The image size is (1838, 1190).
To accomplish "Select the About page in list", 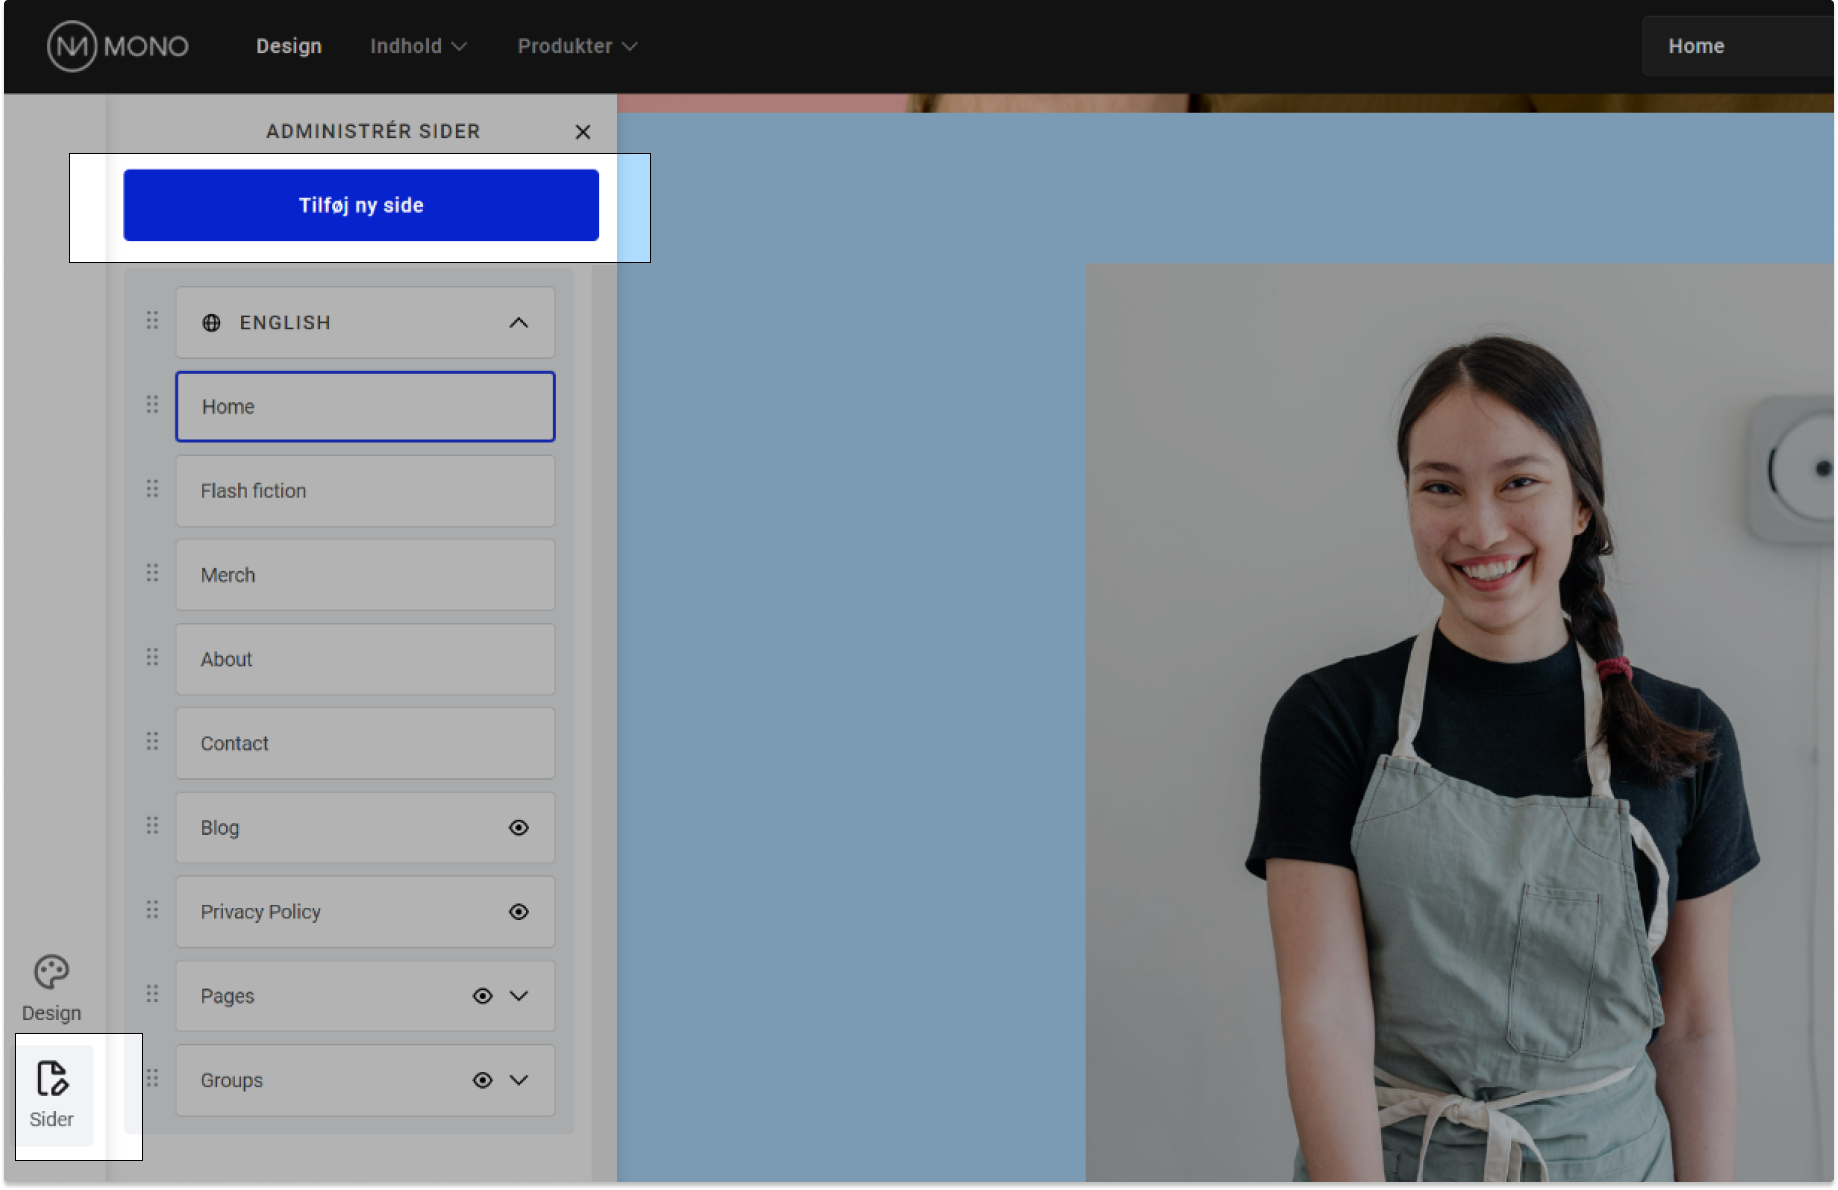I will point(365,660).
